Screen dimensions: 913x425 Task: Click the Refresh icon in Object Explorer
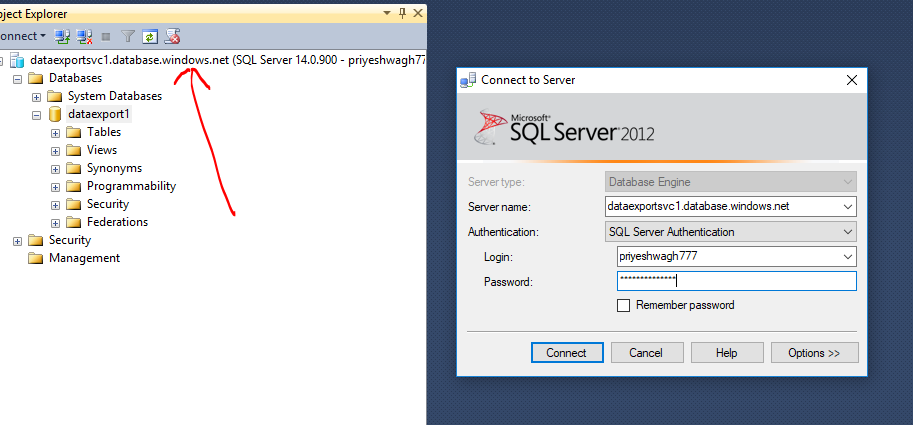tap(150, 37)
